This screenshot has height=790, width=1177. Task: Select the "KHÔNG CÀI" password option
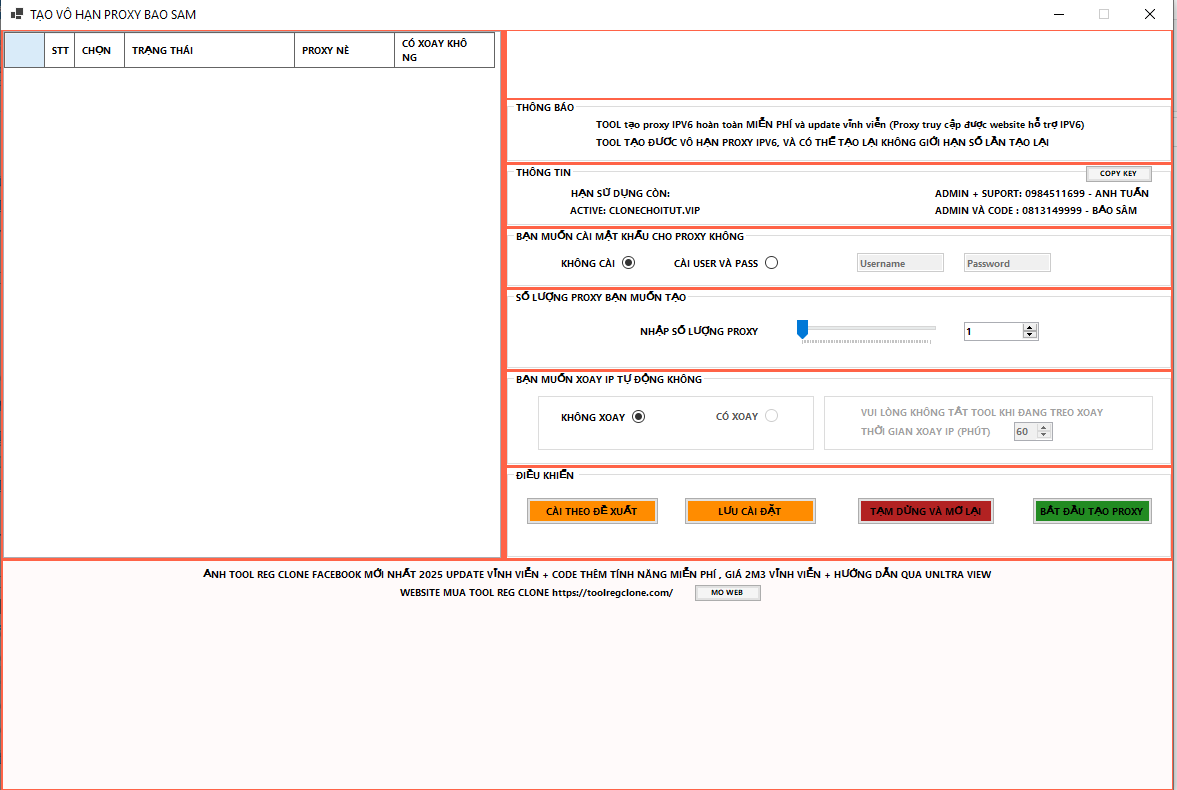click(628, 262)
